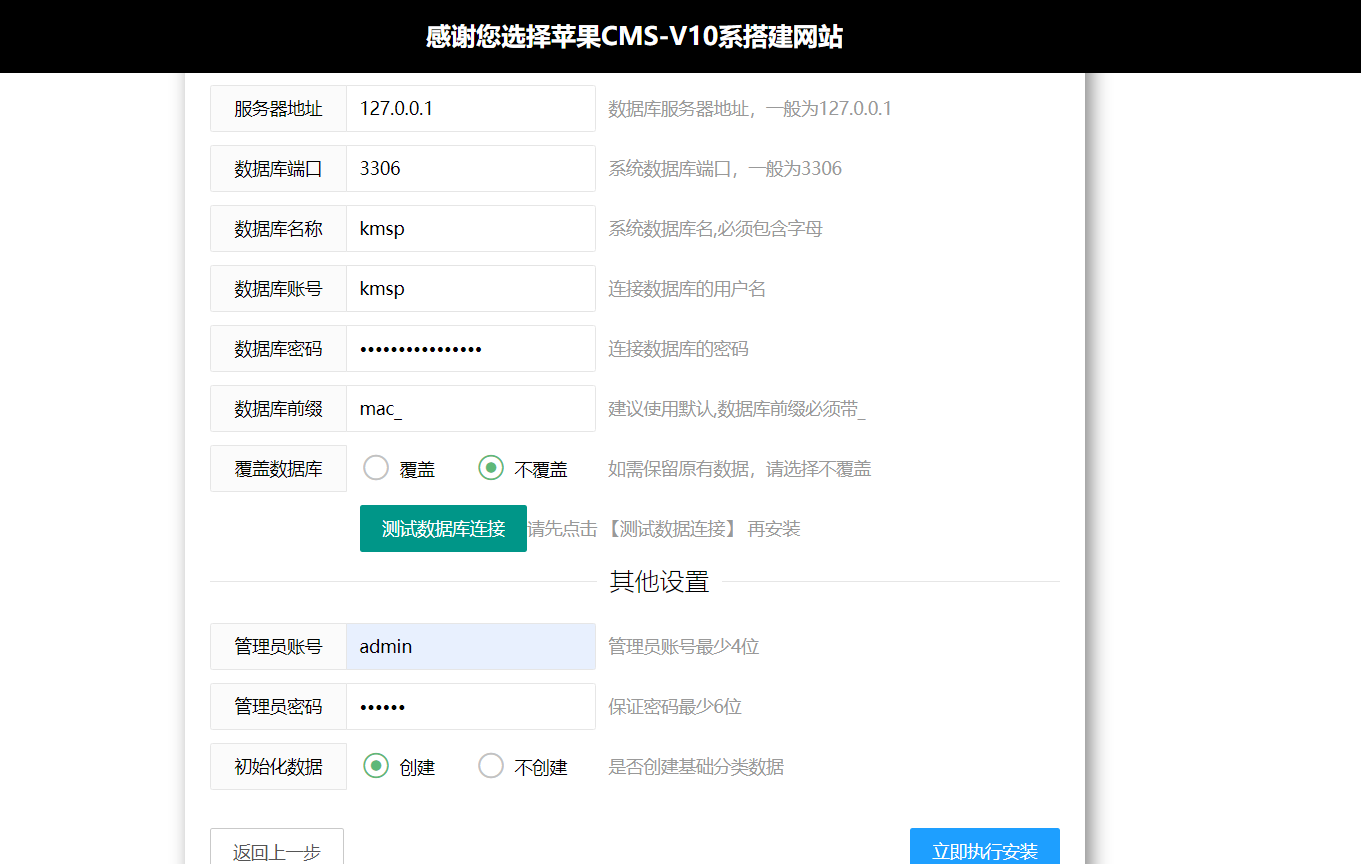Screen dimensions: 1361x864
Task: Go back with 返回上一步 button
Action: (277, 850)
